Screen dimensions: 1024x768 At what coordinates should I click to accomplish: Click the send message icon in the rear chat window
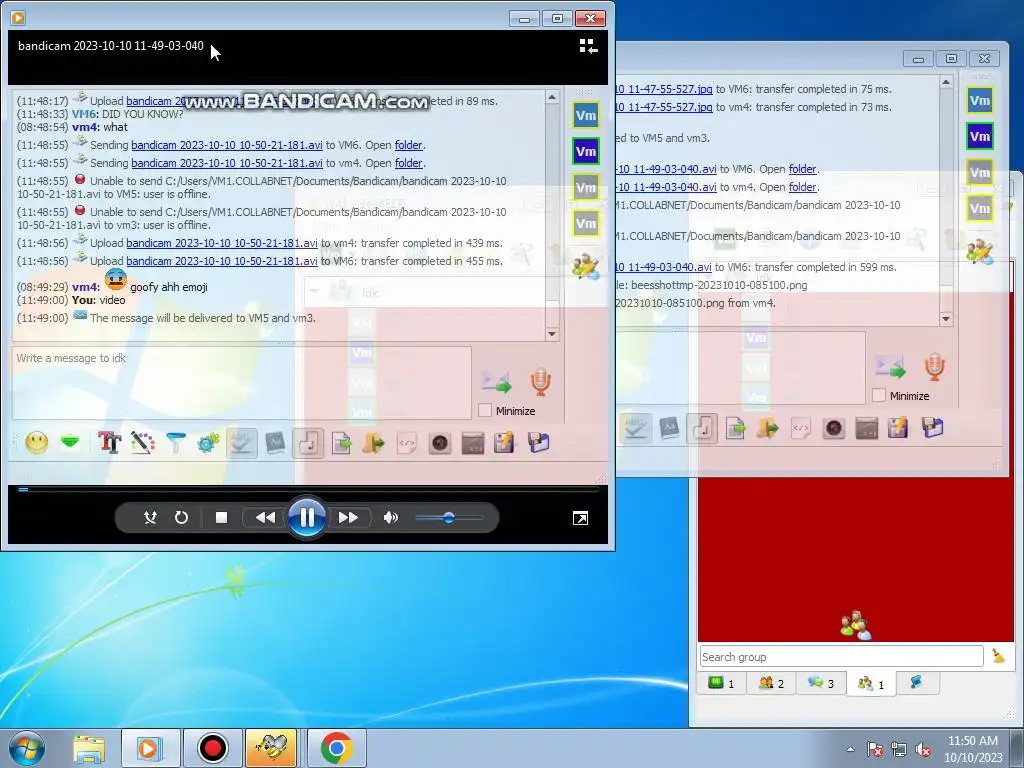(890, 367)
